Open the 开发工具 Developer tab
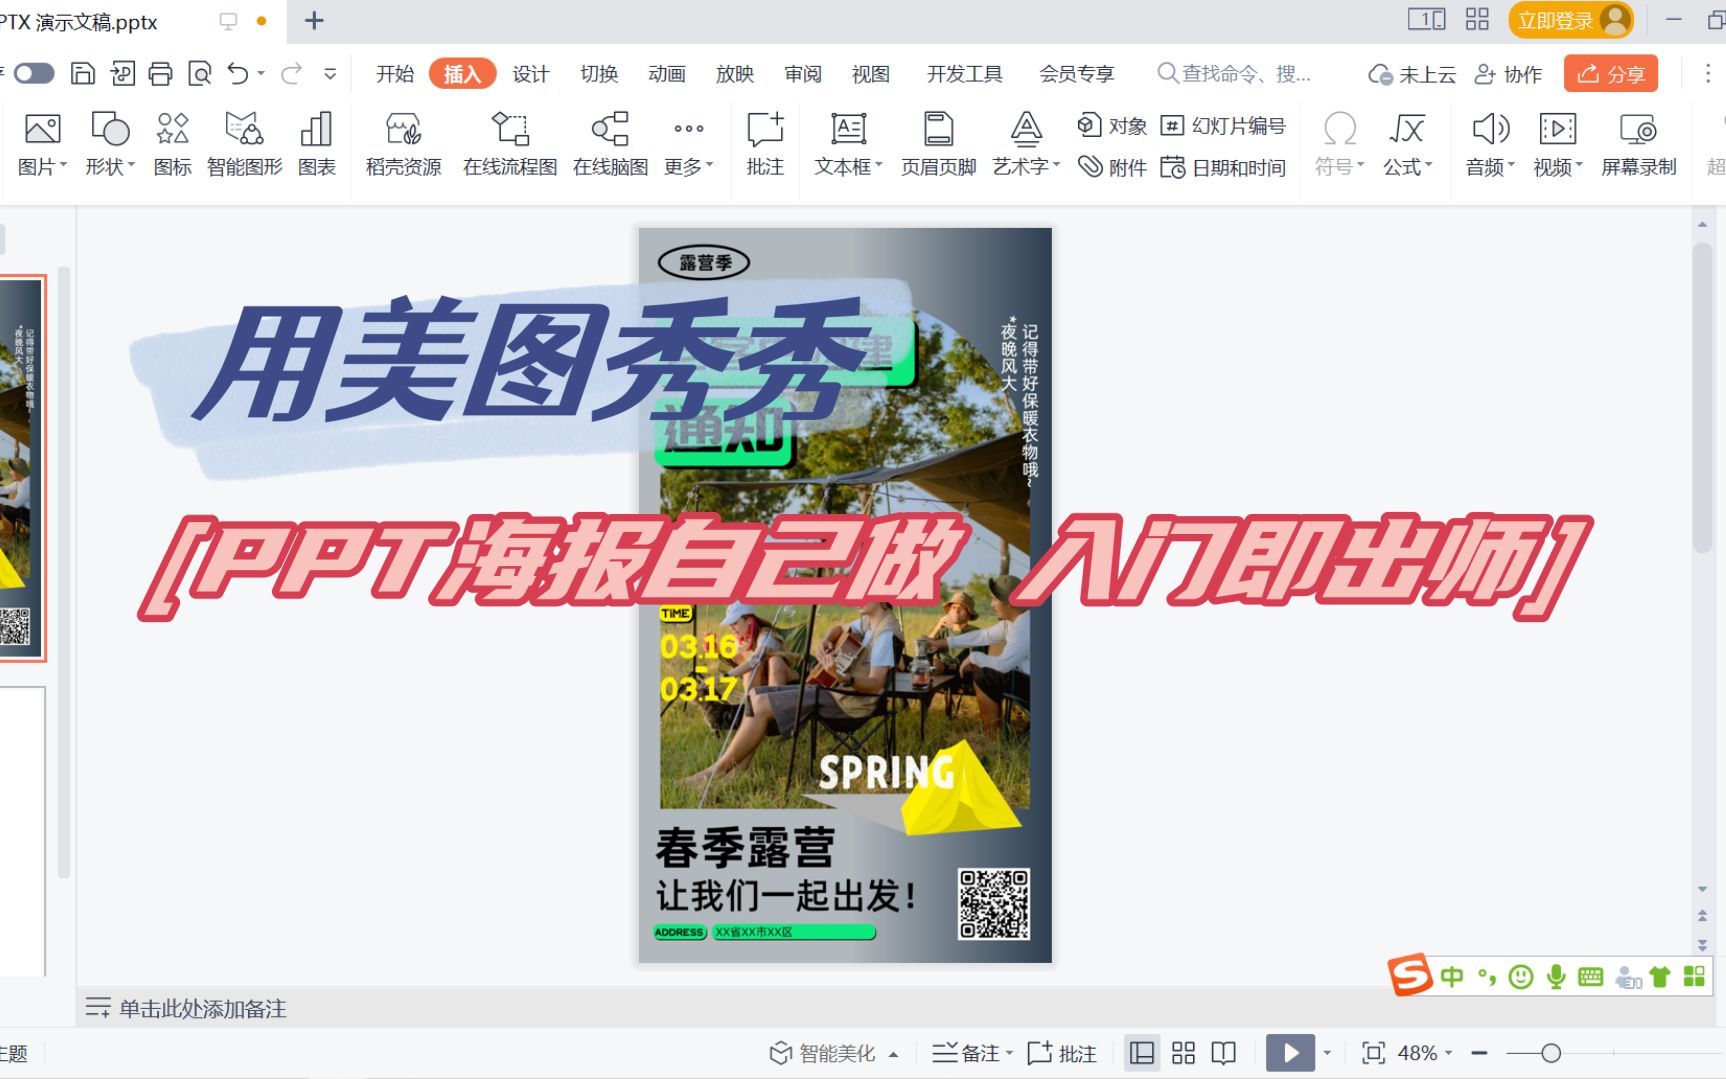Screen dimensions: 1726x1079 coord(964,74)
